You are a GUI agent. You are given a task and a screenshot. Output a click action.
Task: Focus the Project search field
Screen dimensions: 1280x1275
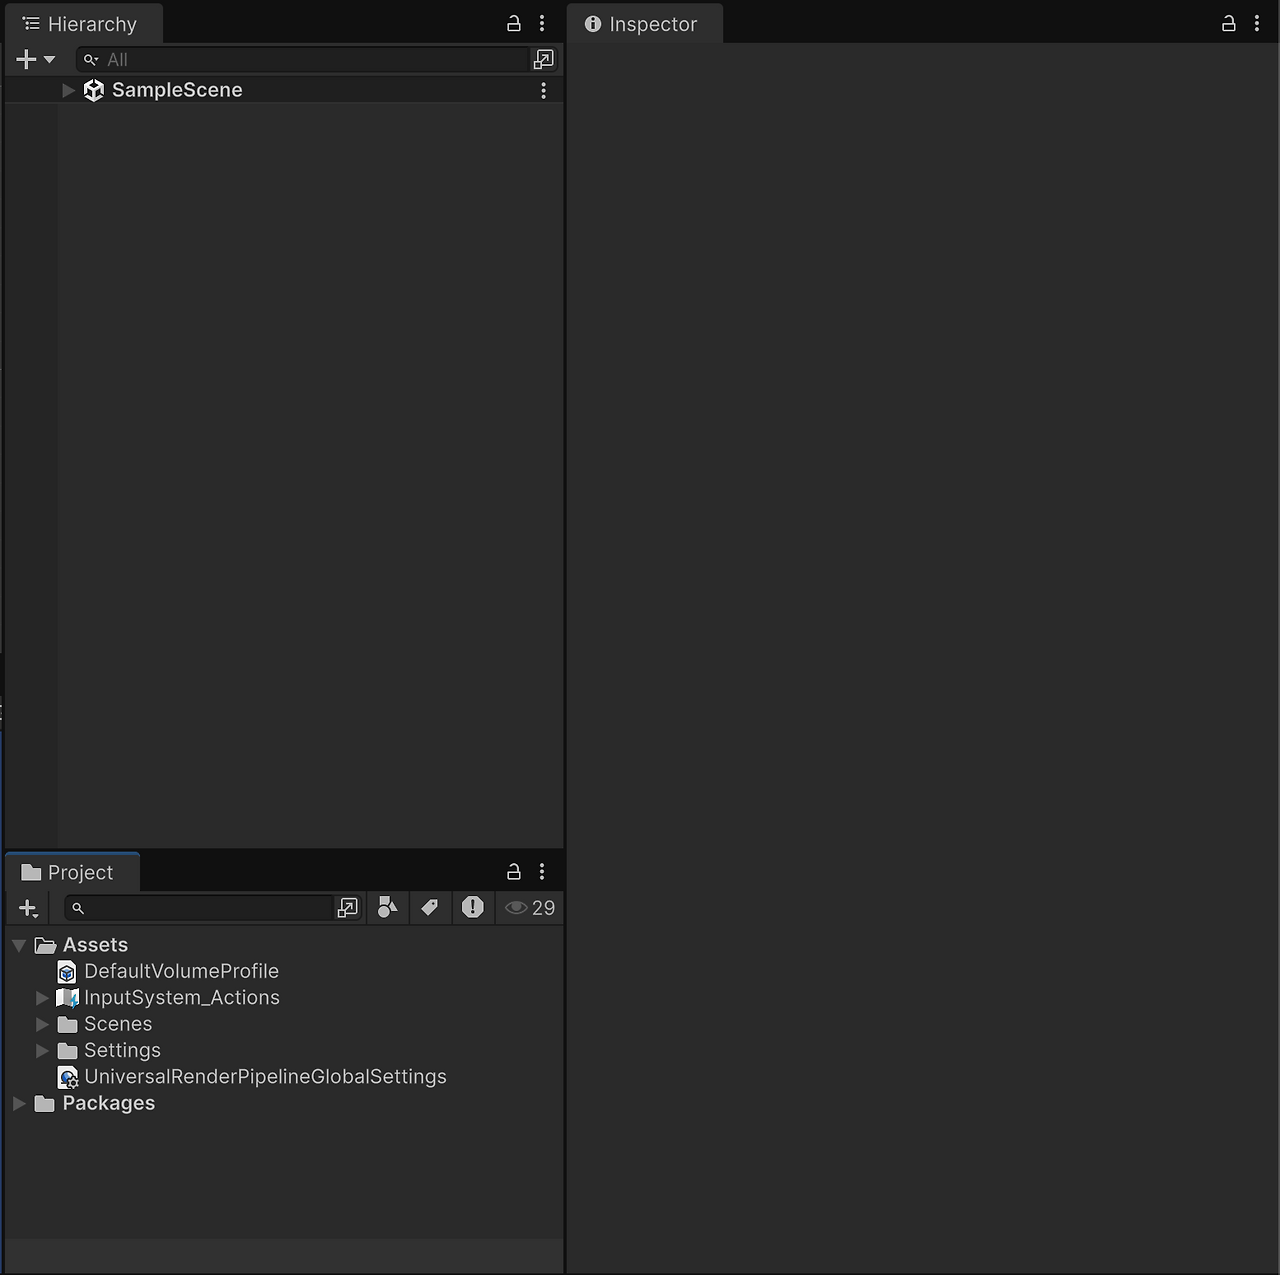(x=198, y=908)
